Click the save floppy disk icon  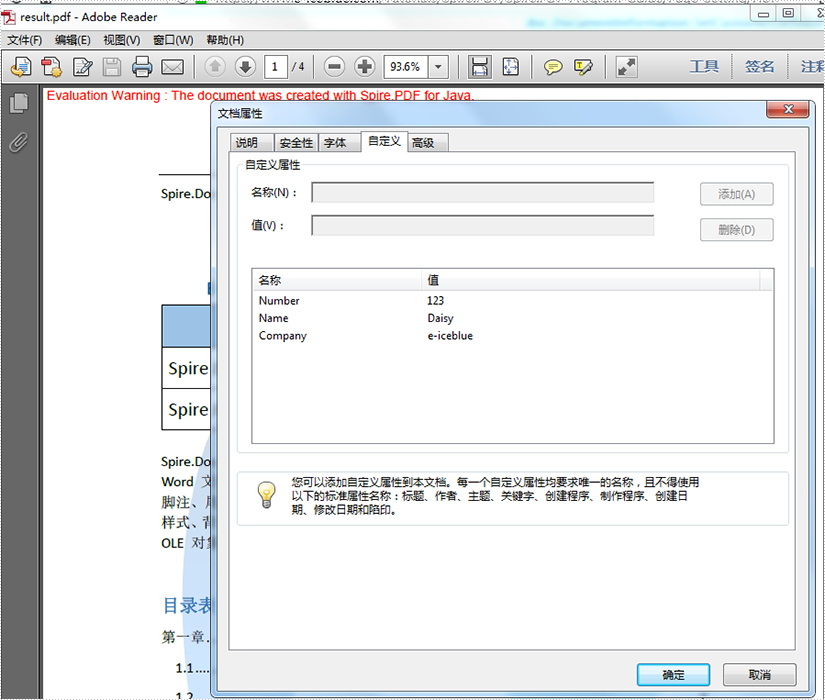coord(112,67)
